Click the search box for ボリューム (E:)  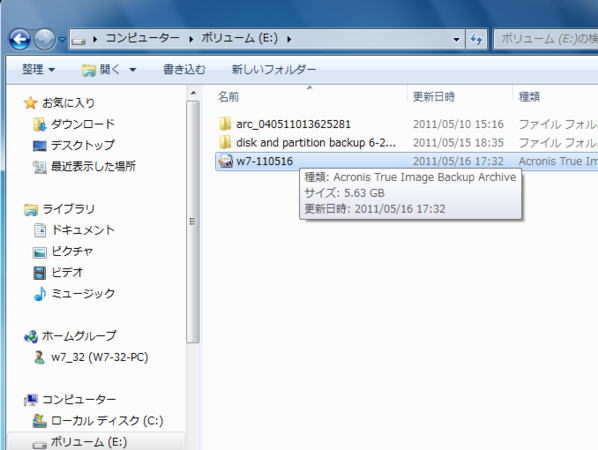tap(546, 39)
